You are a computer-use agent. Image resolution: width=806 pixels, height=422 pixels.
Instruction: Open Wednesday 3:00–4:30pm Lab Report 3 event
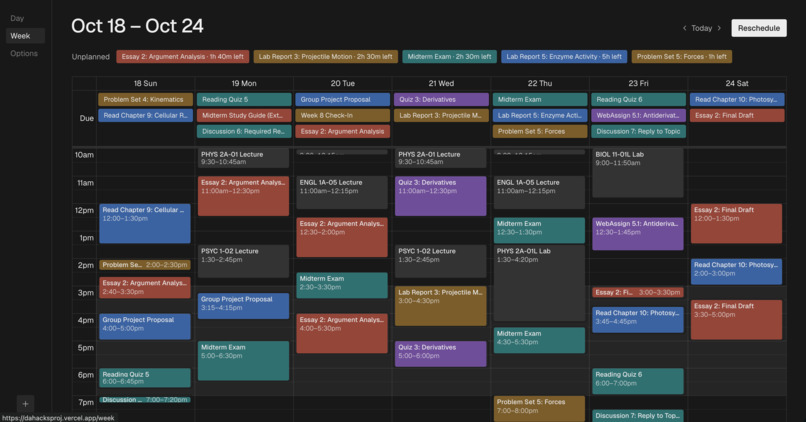click(x=441, y=306)
